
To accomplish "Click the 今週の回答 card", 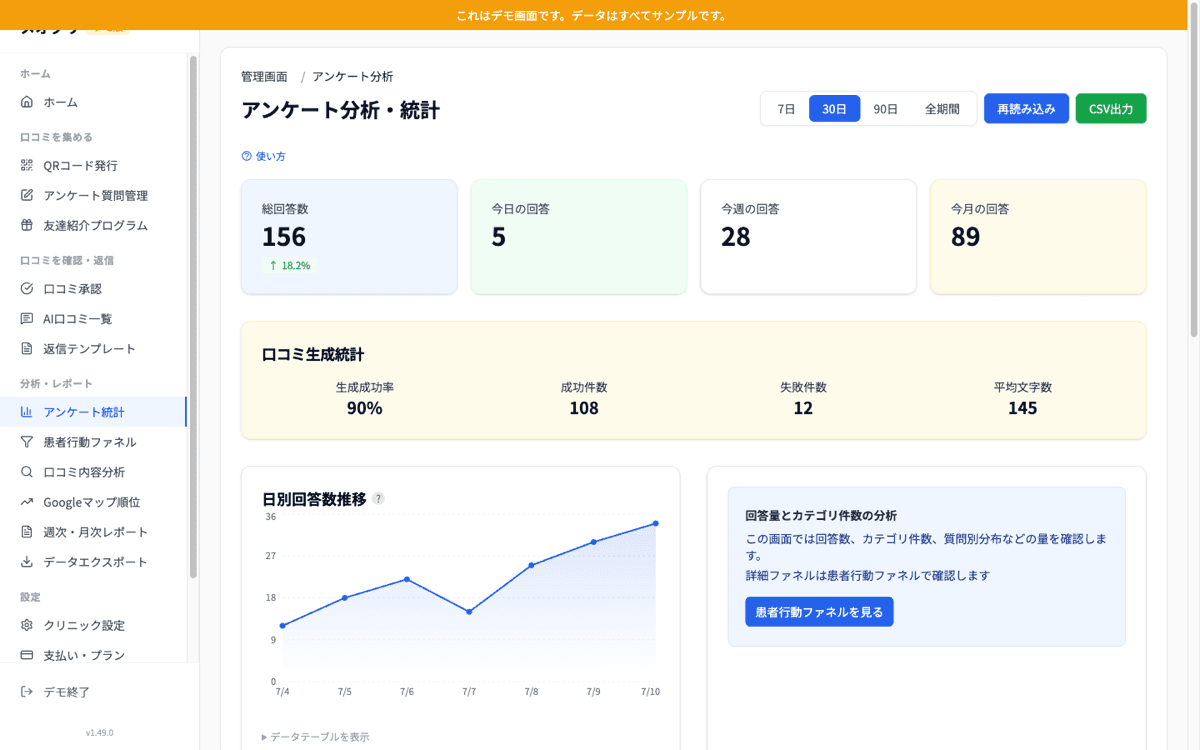I will click(808, 237).
